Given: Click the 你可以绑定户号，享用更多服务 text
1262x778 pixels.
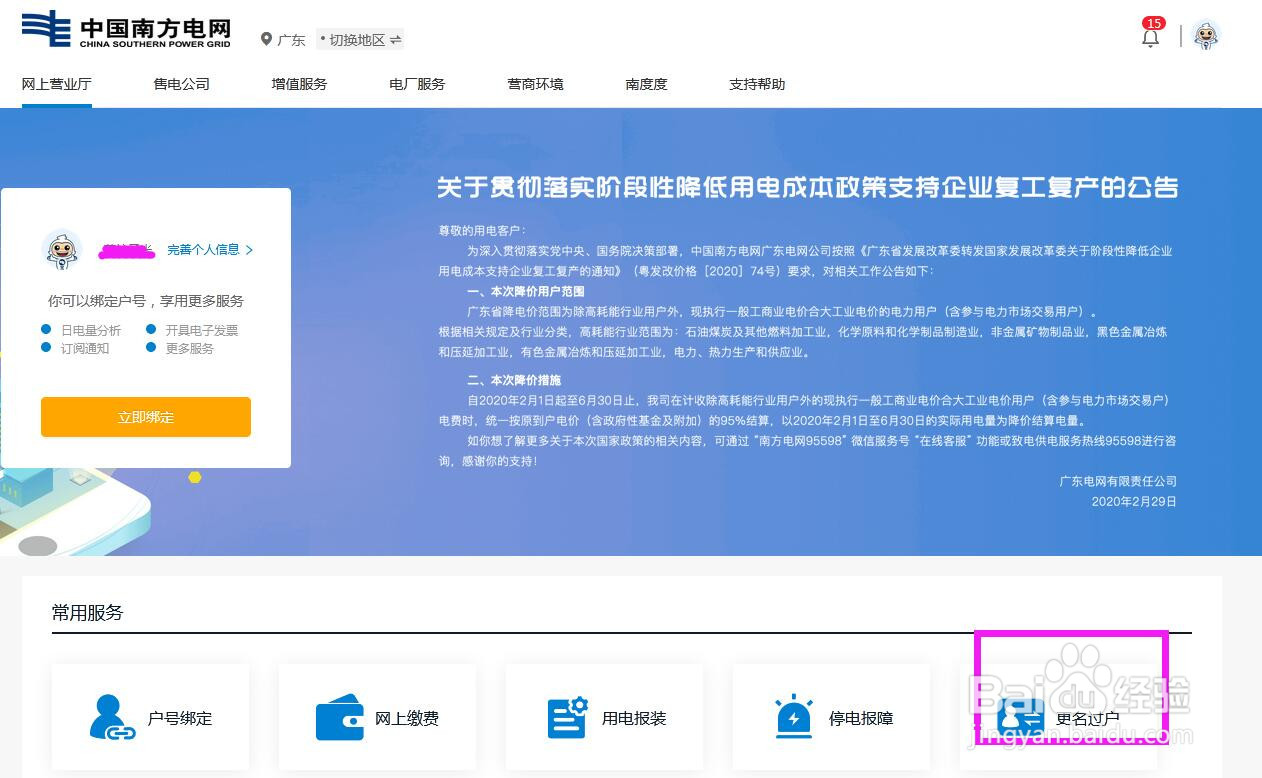Looking at the screenshot, I should point(146,301).
